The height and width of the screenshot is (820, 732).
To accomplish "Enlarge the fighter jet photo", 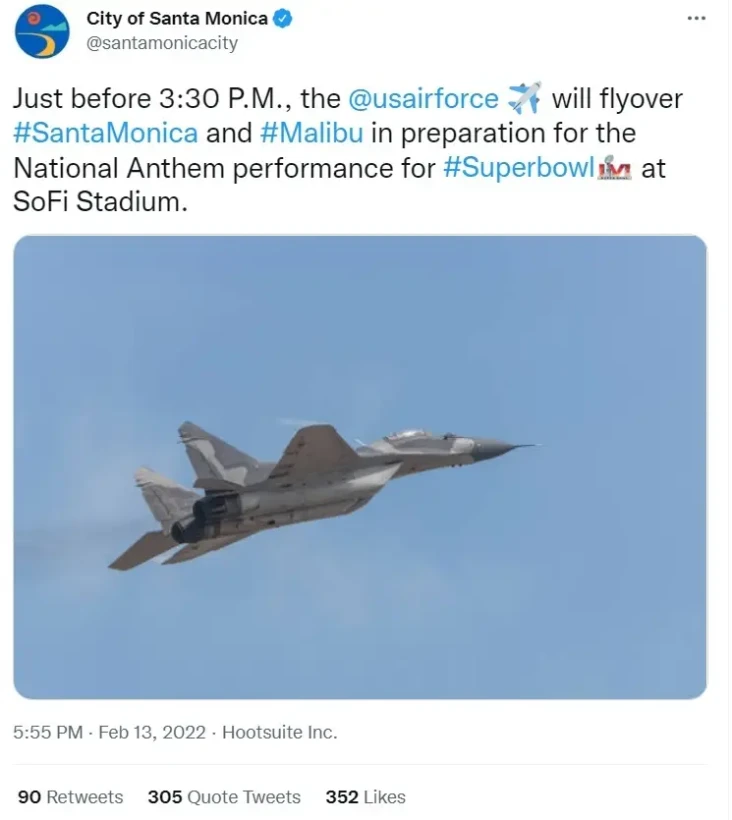I will tap(360, 467).
